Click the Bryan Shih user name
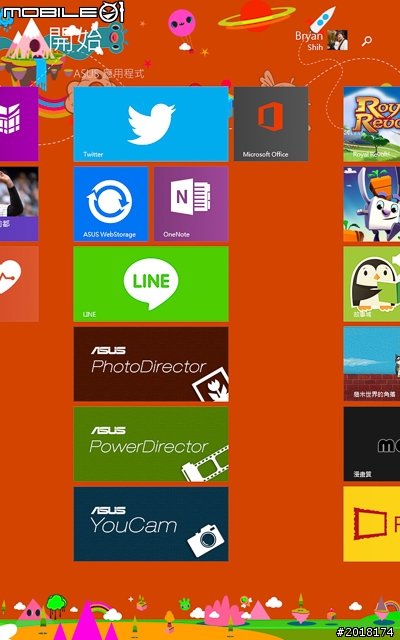This screenshot has width=400, height=640. (309, 40)
